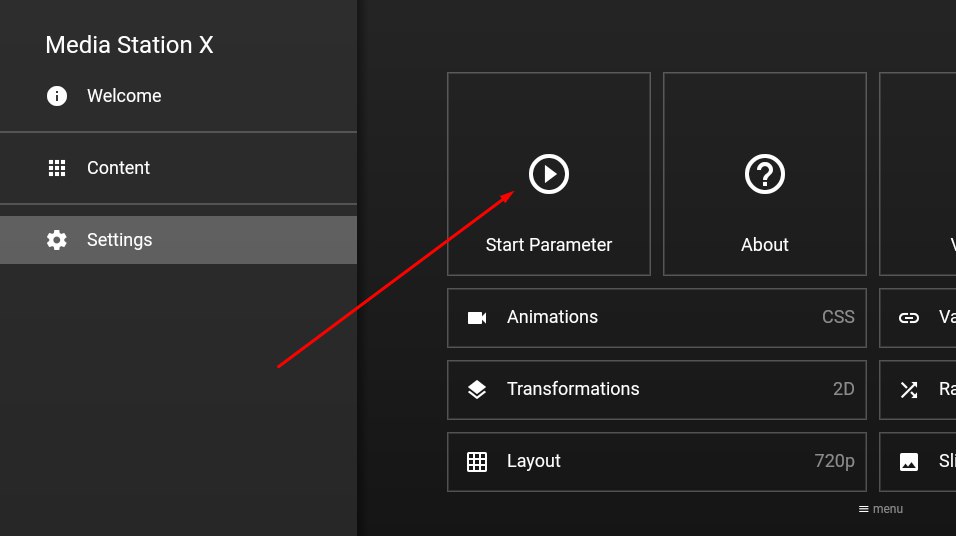Open the Welcome menu item
This screenshot has width=956, height=536.
(178, 96)
